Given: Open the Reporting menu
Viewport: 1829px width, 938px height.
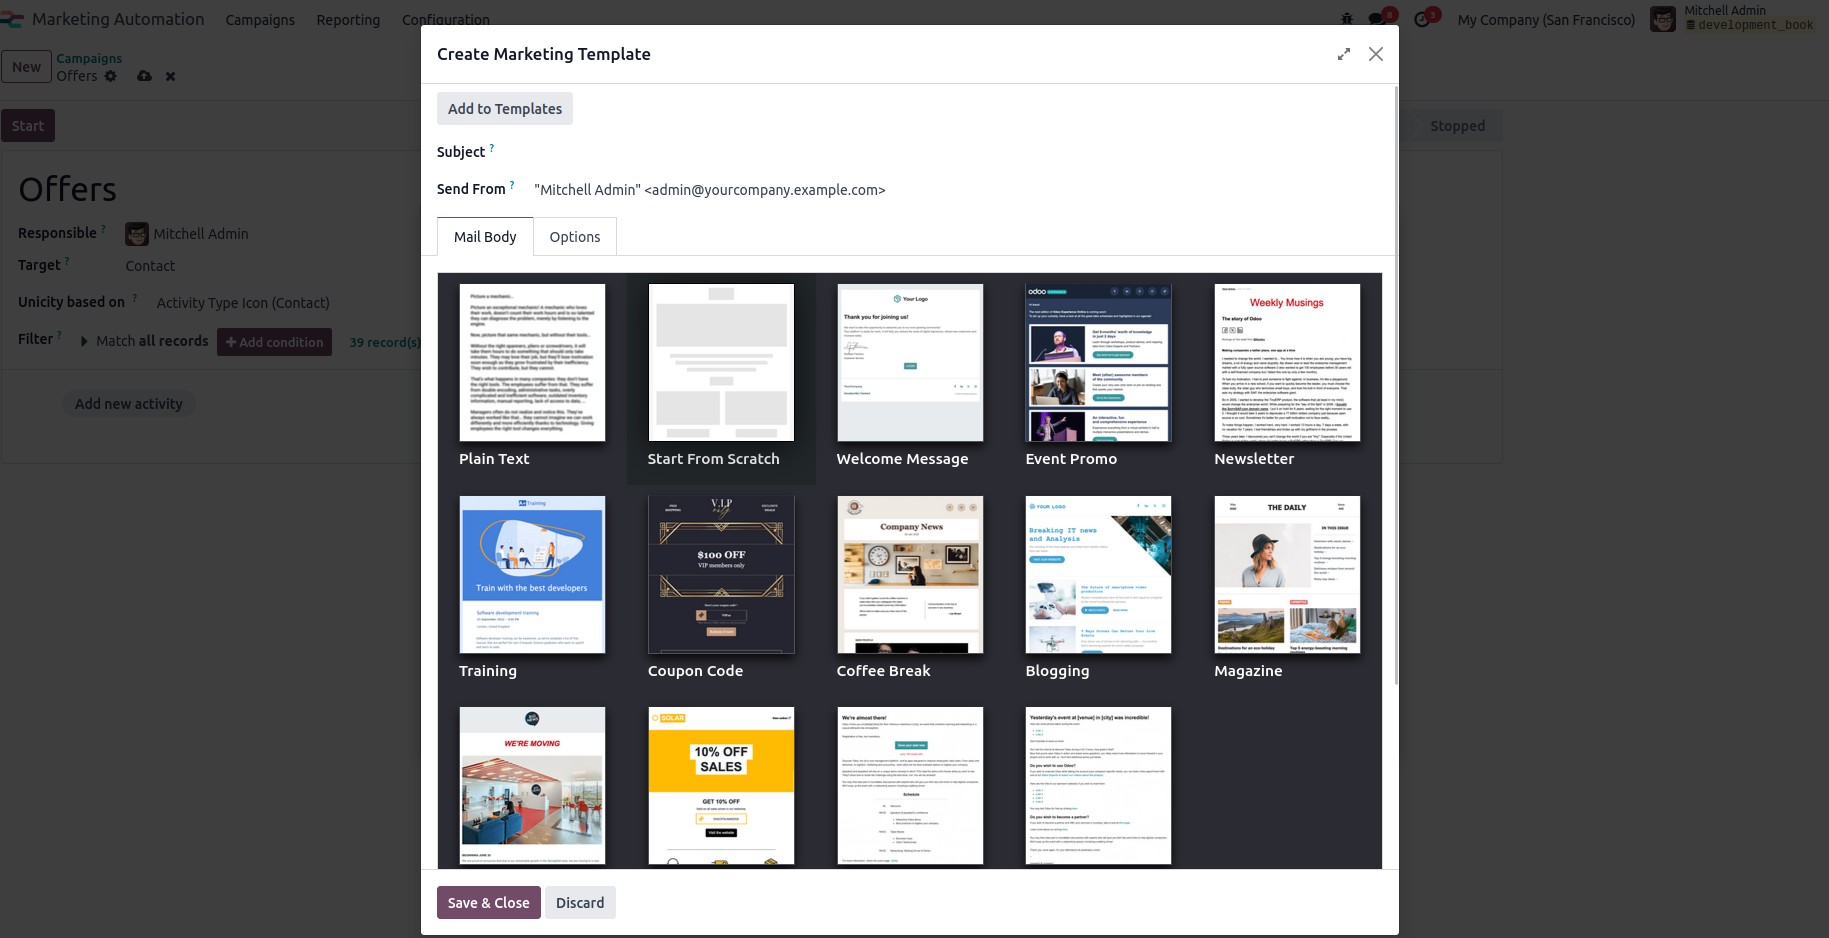Looking at the screenshot, I should coord(348,19).
